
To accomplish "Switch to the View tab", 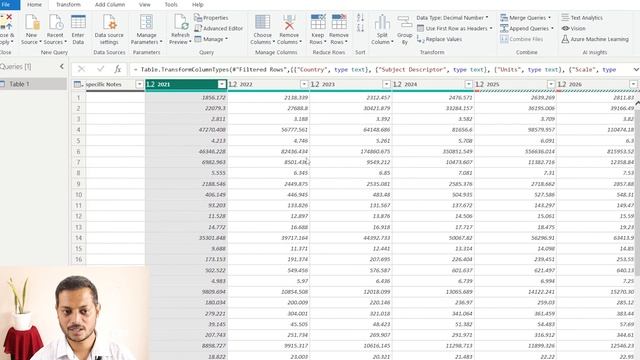I will [x=144, y=4].
